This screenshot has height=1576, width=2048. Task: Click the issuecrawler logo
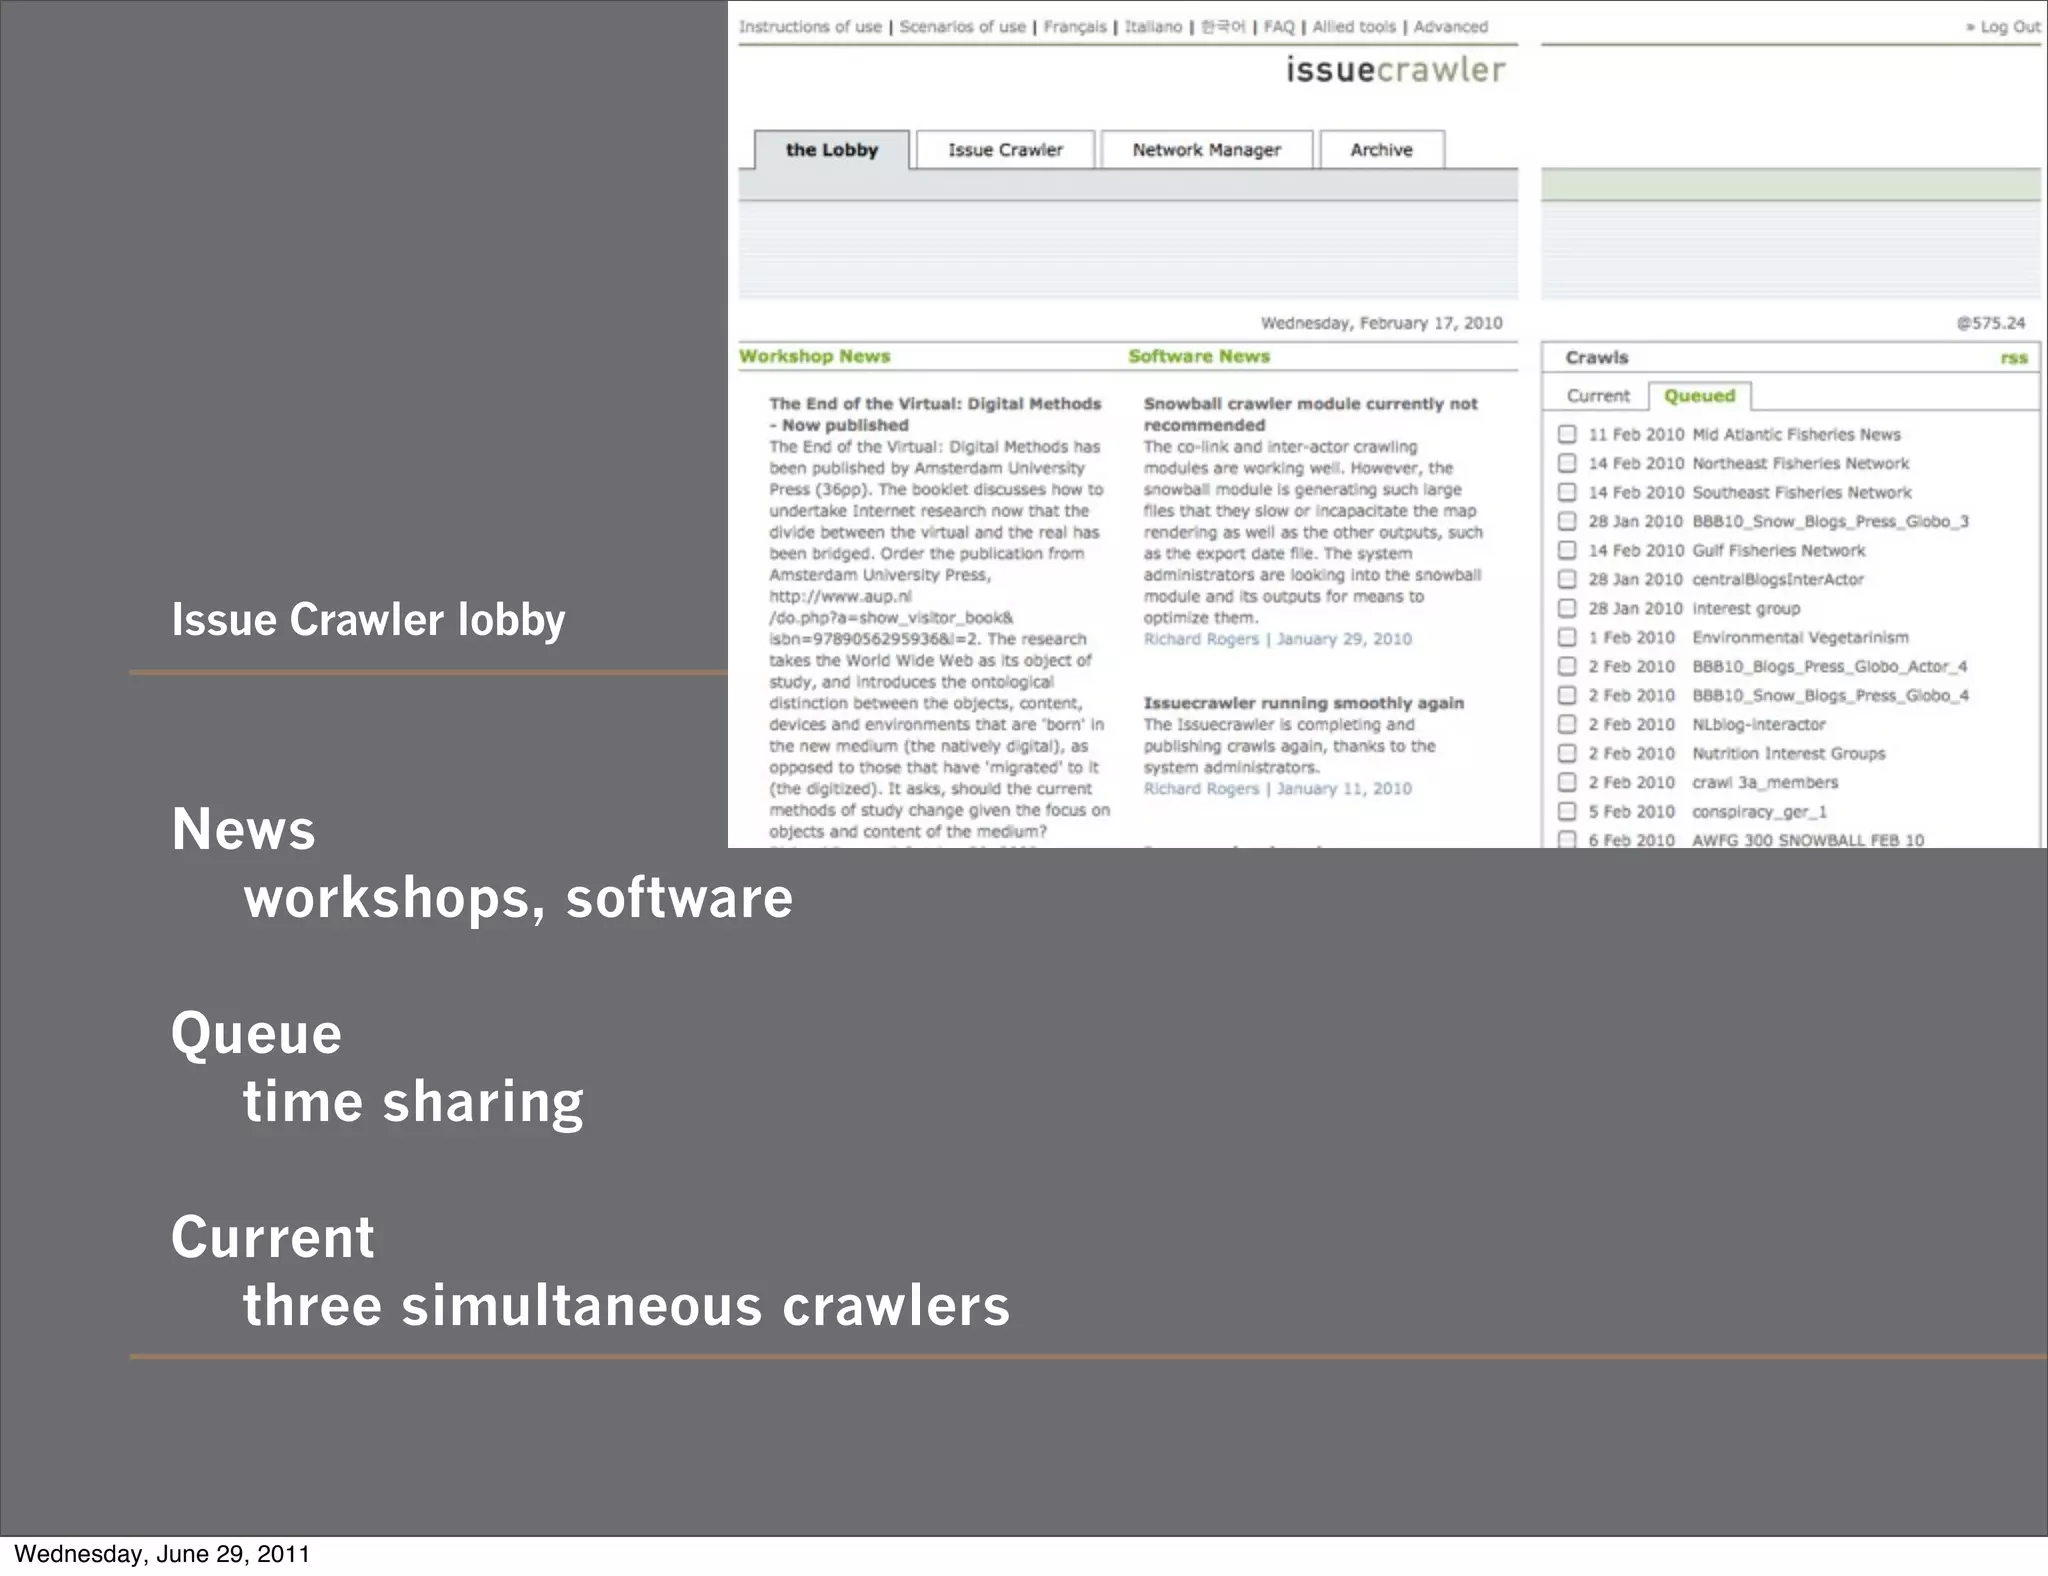[x=1395, y=69]
